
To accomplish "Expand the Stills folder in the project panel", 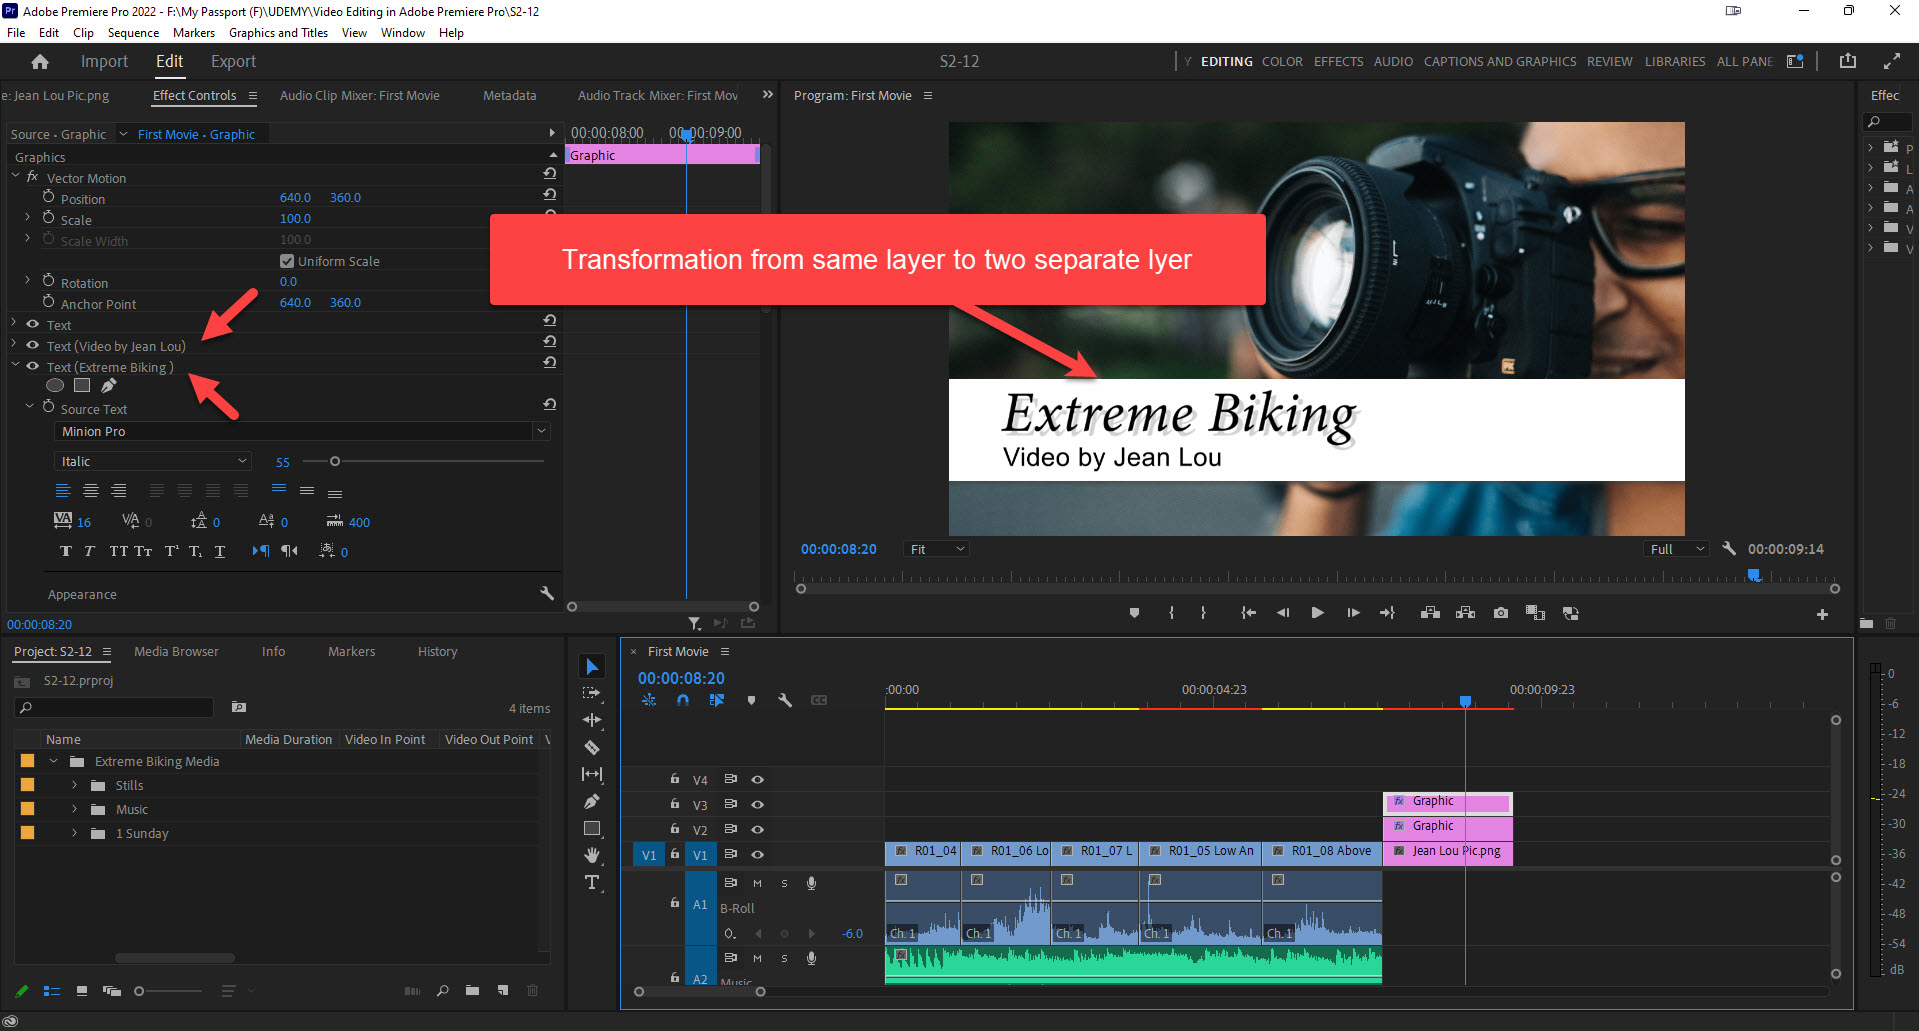I will click(73, 785).
